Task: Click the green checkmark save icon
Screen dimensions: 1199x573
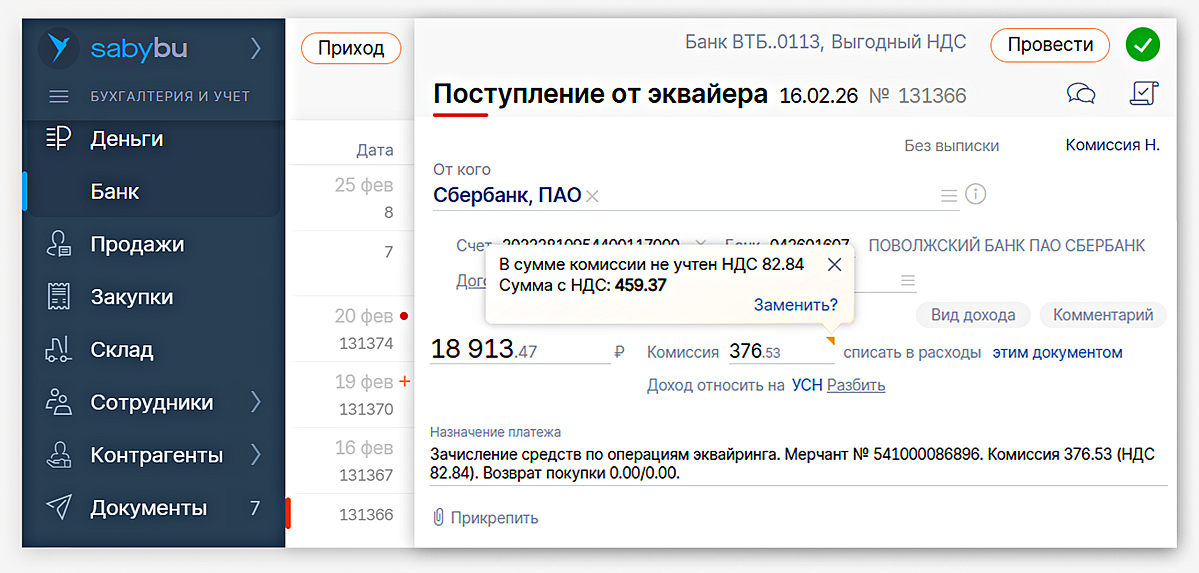Action: [x=1142, y=45]
